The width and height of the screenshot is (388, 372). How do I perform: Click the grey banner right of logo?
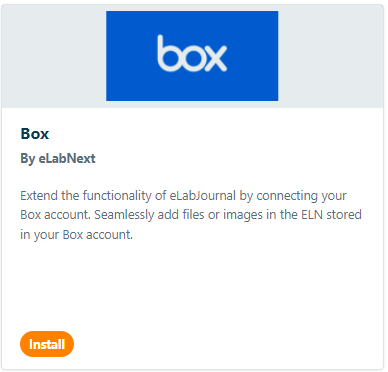tap(331, 56)
